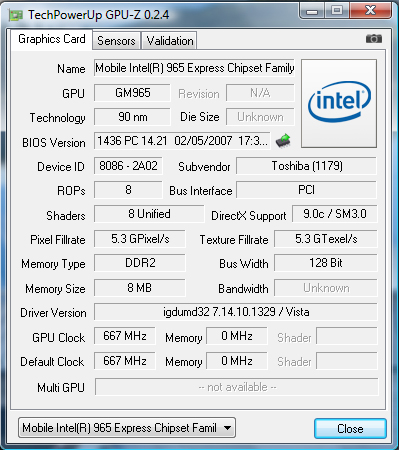Click the Multi GPU not available field
Image resolution: width=399 pixels, height=450 pixels.
coord(237,387)
